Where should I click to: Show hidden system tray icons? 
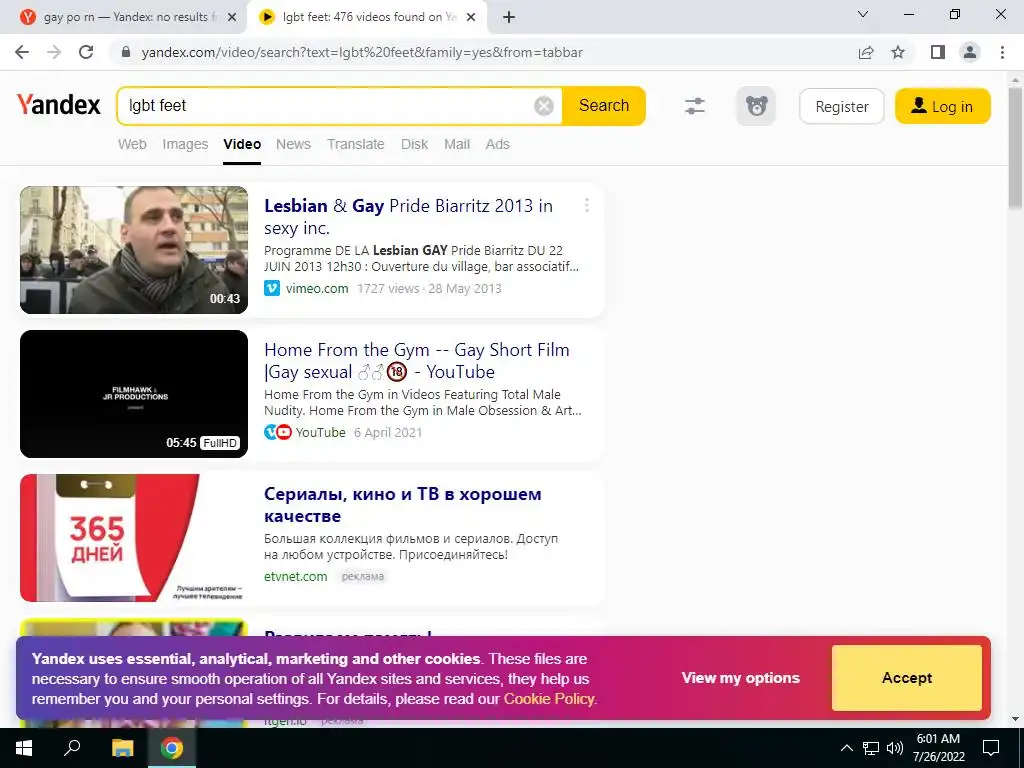(x=846, y=748)
